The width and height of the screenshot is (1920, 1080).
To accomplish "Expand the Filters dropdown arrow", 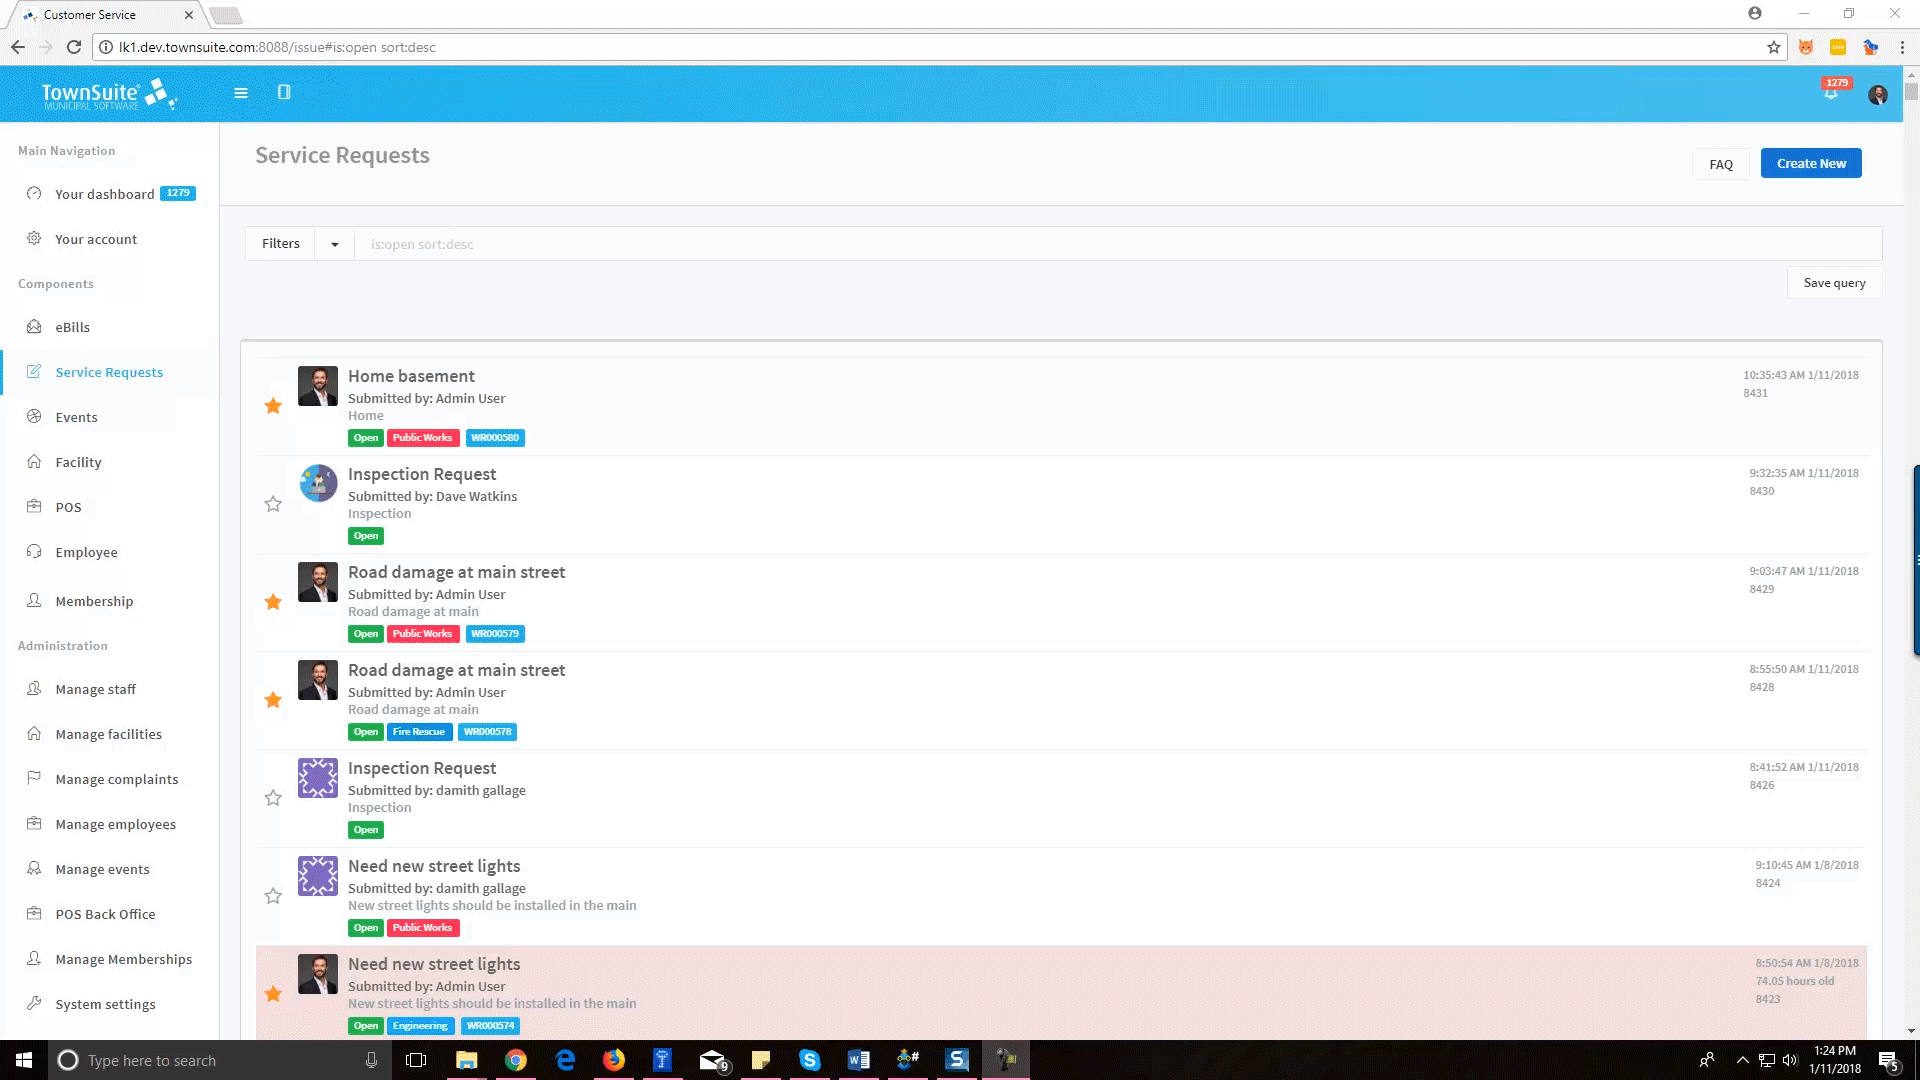I will 335,244.
